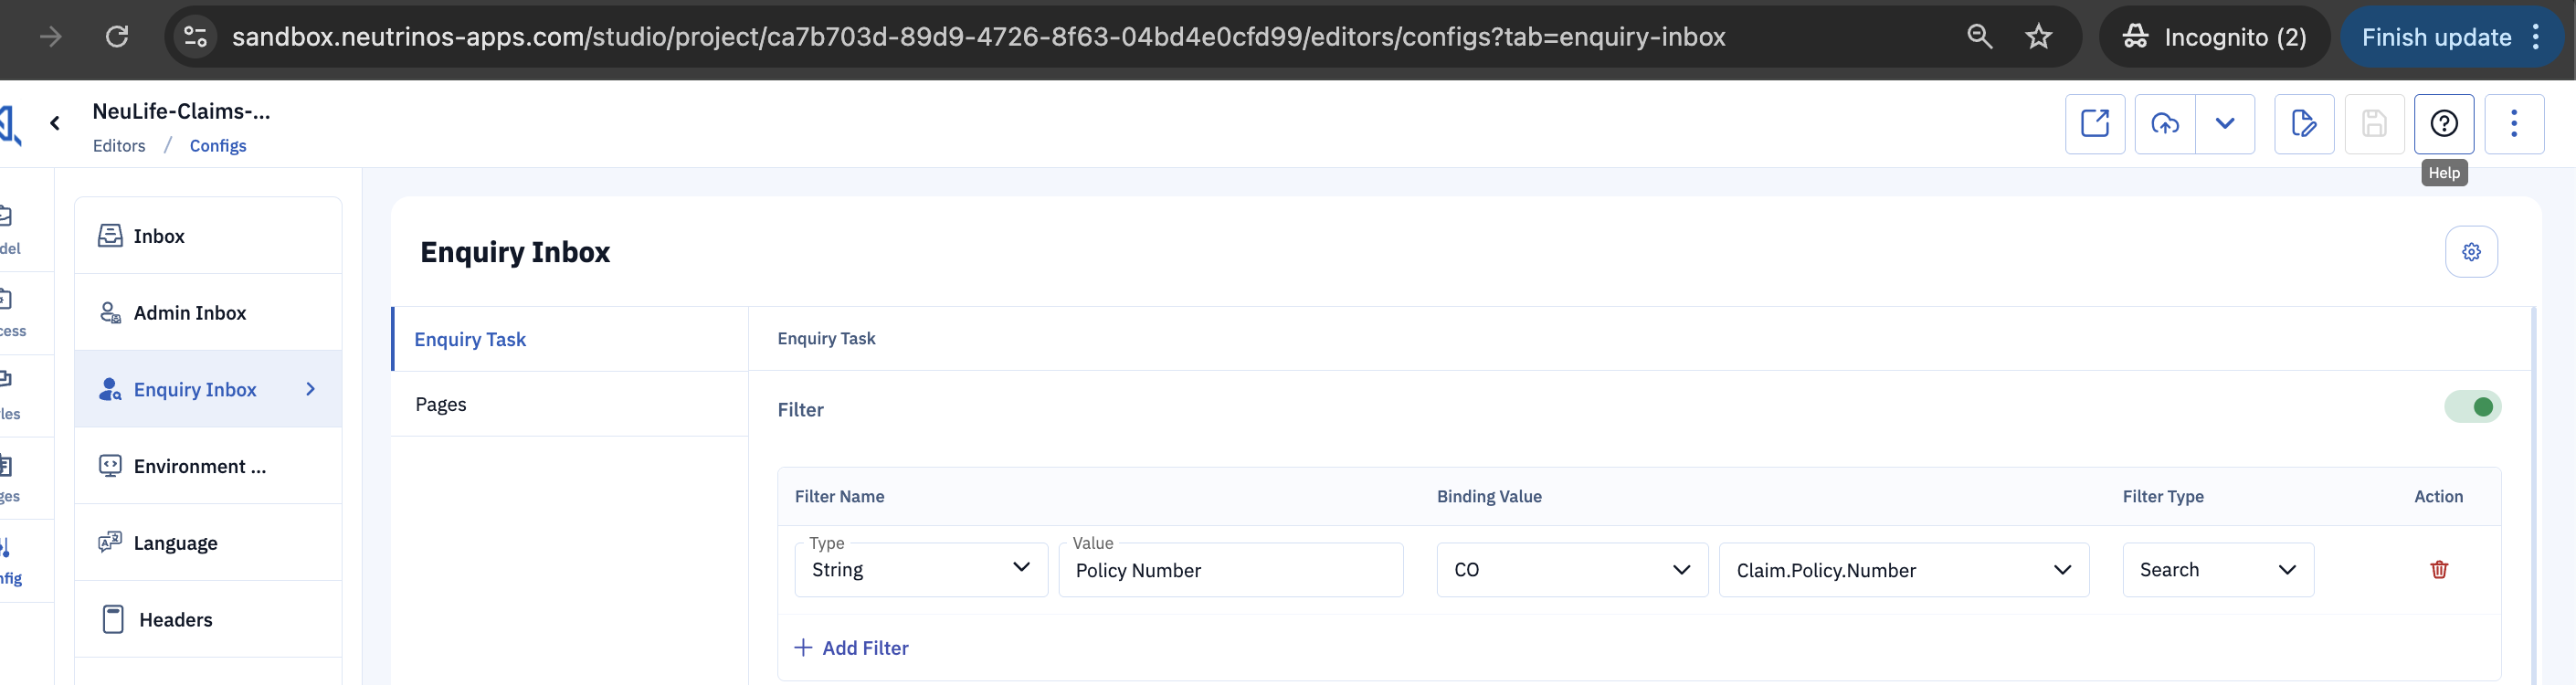The image size is (2576, 685).
Task: Toggle the Filter switch off
Action: 2472,407
